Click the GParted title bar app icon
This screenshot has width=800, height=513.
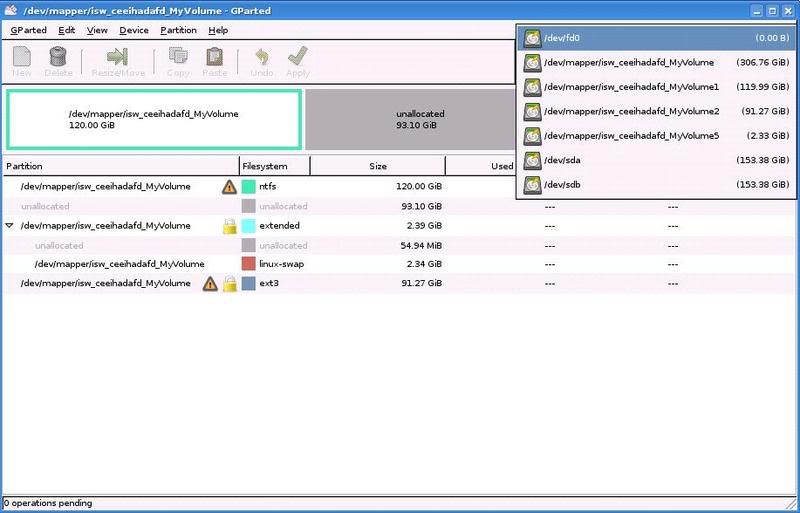tap(11, 10)
